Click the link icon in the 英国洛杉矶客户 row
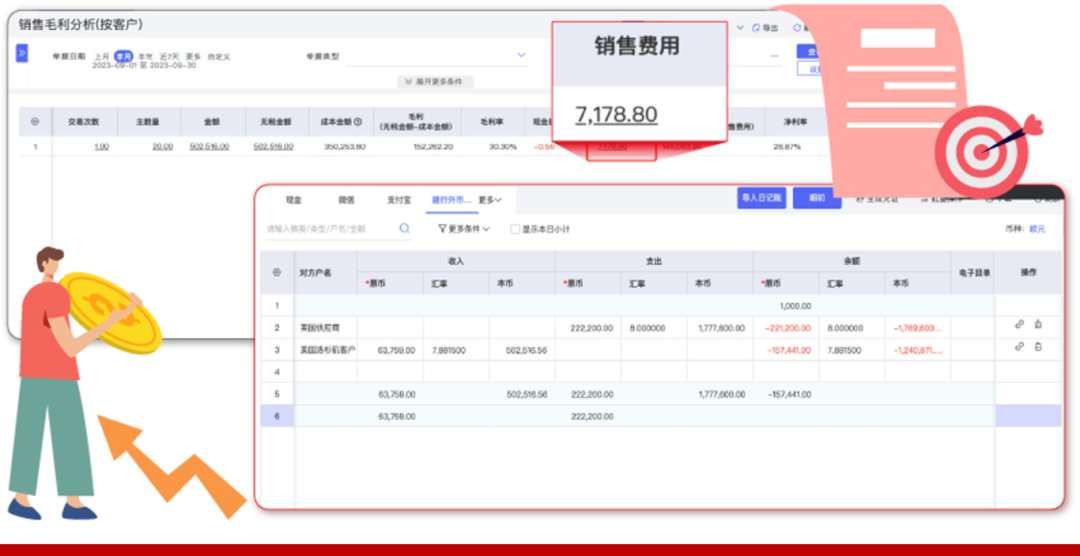Viewport: 1080px width, 556px height. (x=1019, y=347)
